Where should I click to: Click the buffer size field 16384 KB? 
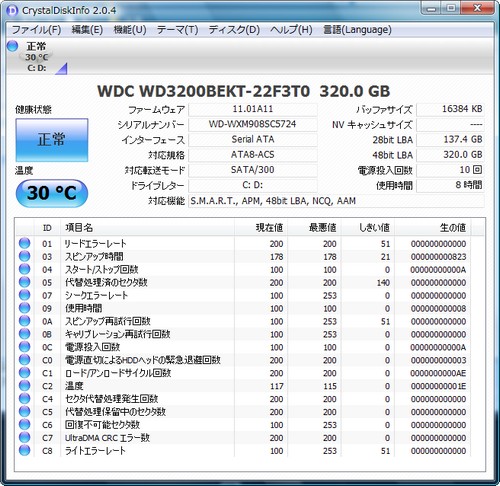[450, 109]
